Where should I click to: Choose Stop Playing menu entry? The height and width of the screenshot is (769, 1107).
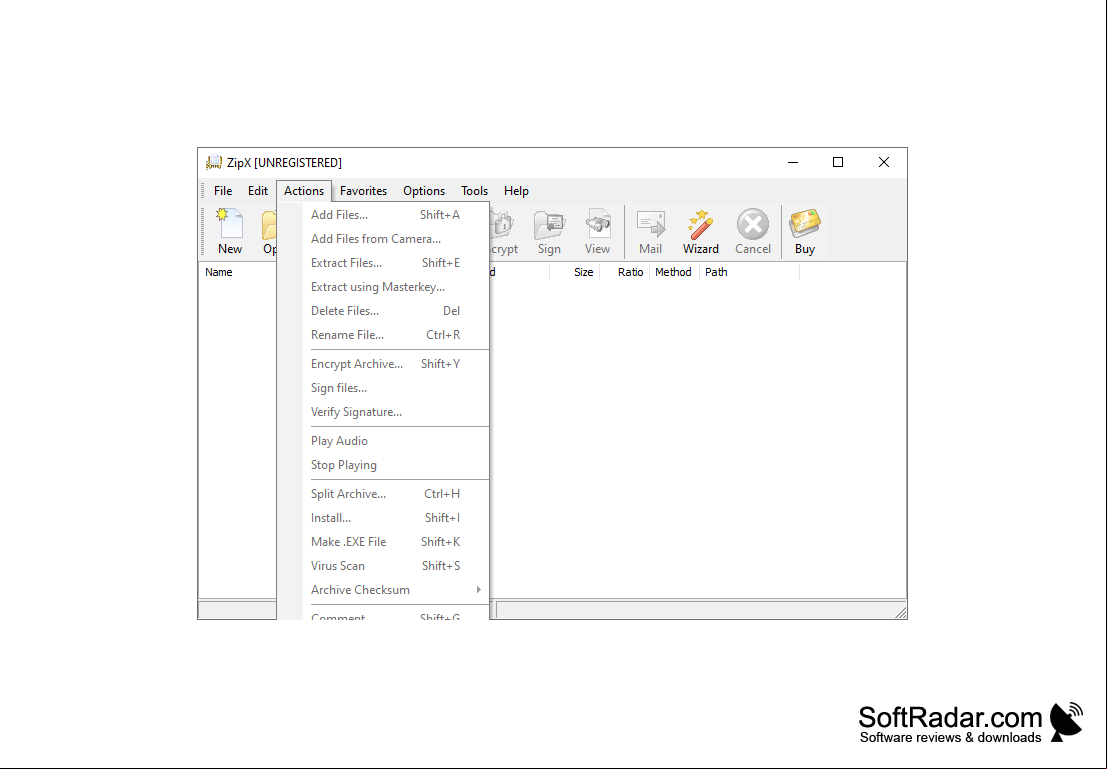(x=383, y=465)
